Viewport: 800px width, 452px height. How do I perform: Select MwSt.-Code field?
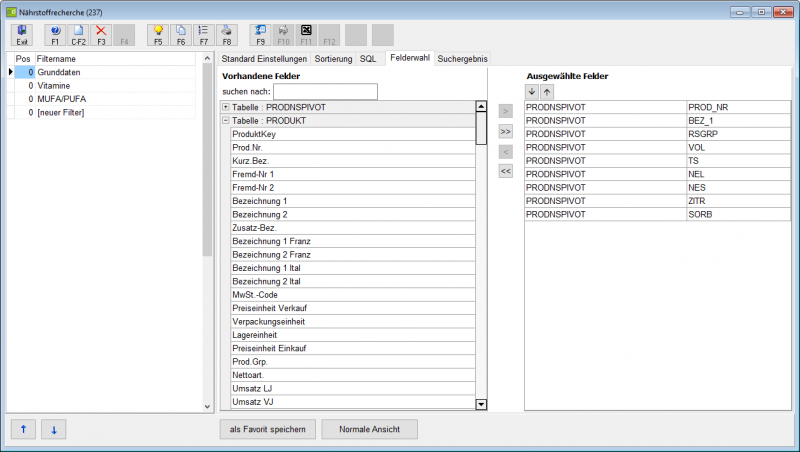[x=353, y=295]
